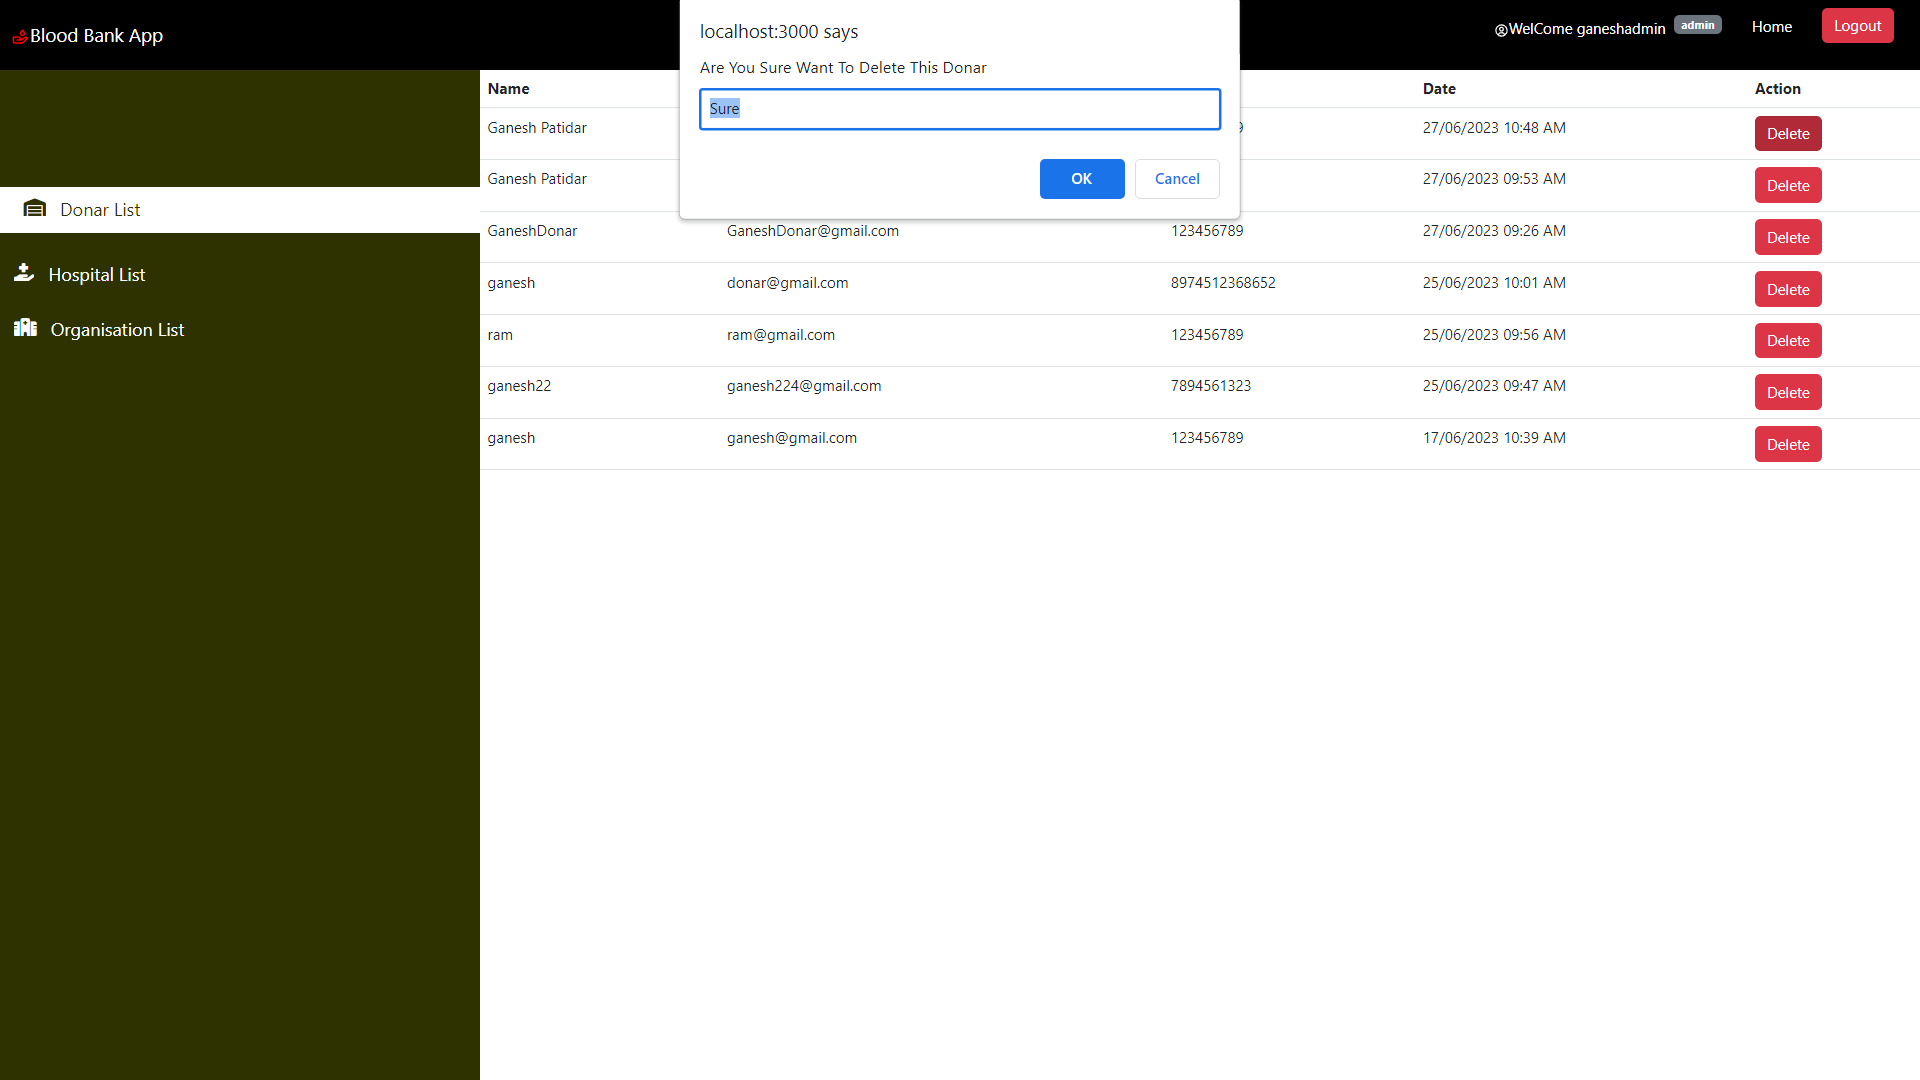
Task: Select the Donar List sidebar icon
Action: (x=35, y=208)
